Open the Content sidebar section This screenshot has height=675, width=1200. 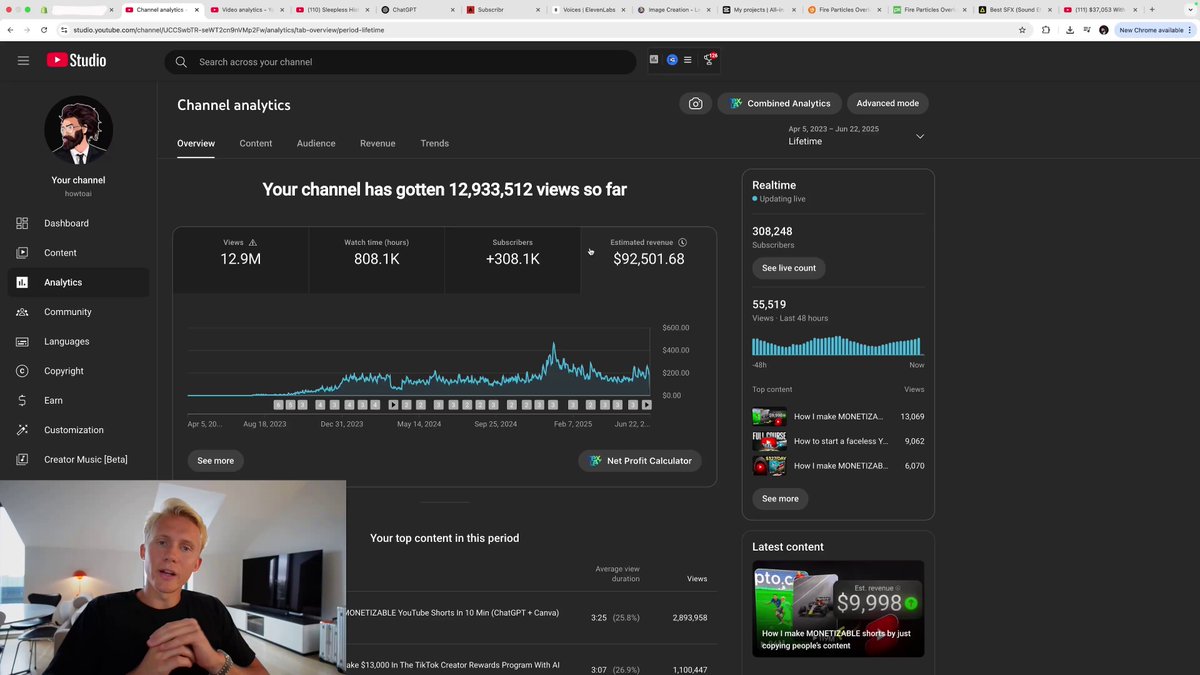[78, 253]
